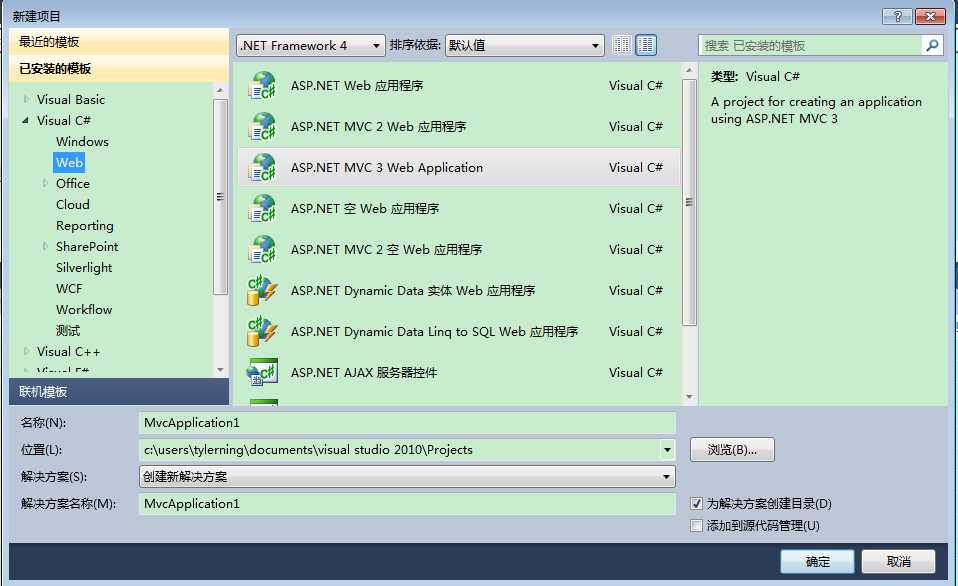
Task: Click the Dynamic Data 实体 Web template icon
Action: tap(262, 290)
